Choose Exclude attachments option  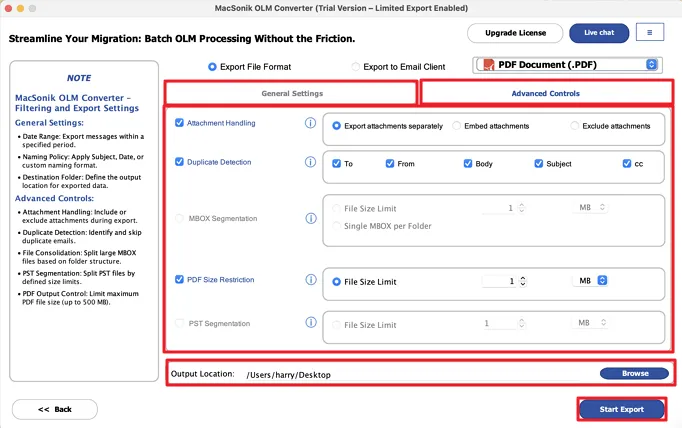575,126
